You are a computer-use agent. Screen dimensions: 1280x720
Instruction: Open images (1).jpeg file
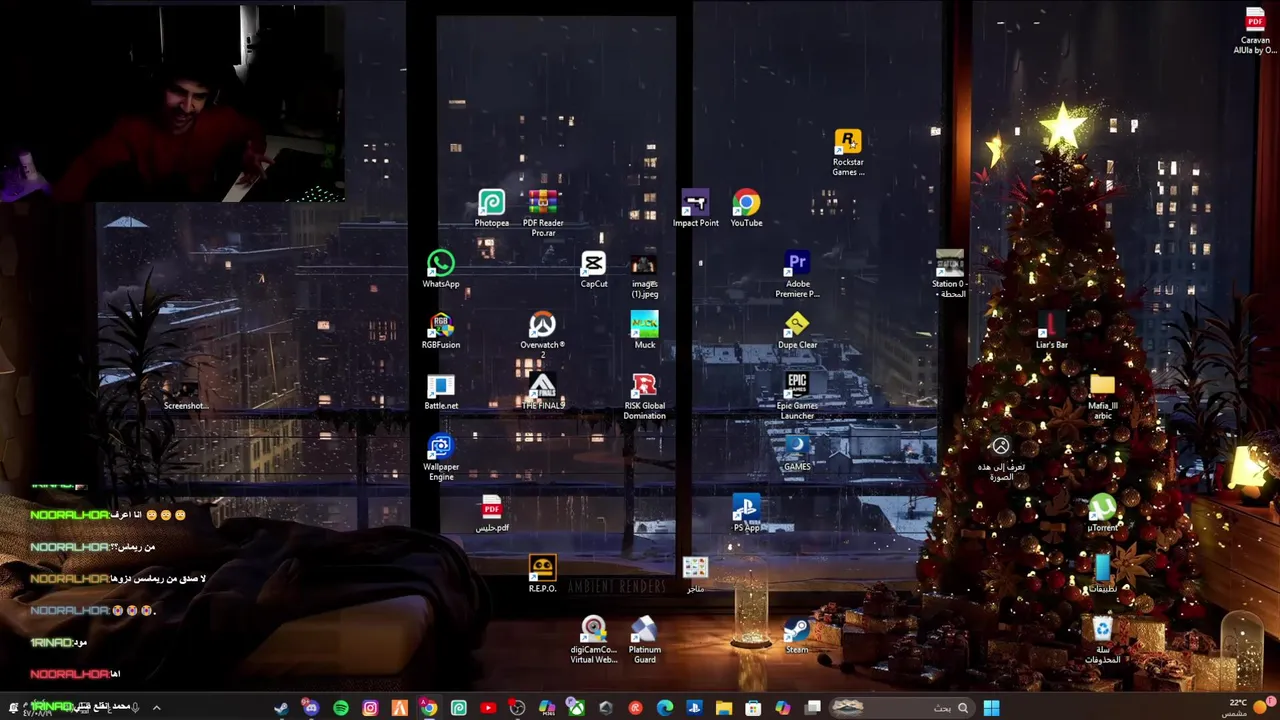pos(645,275)
